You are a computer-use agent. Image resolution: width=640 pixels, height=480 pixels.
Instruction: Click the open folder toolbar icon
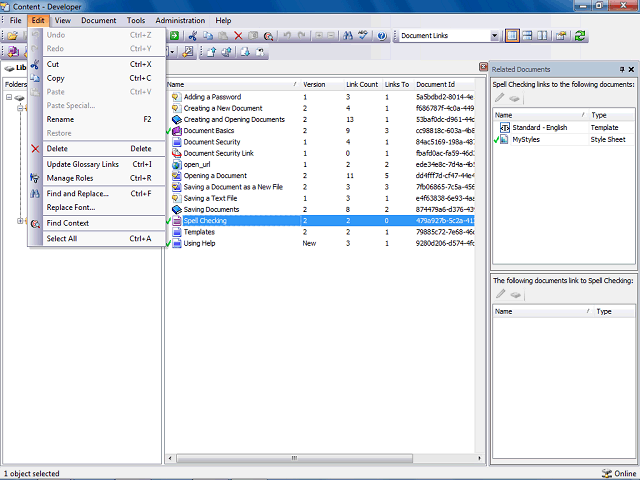coord(12,36)
